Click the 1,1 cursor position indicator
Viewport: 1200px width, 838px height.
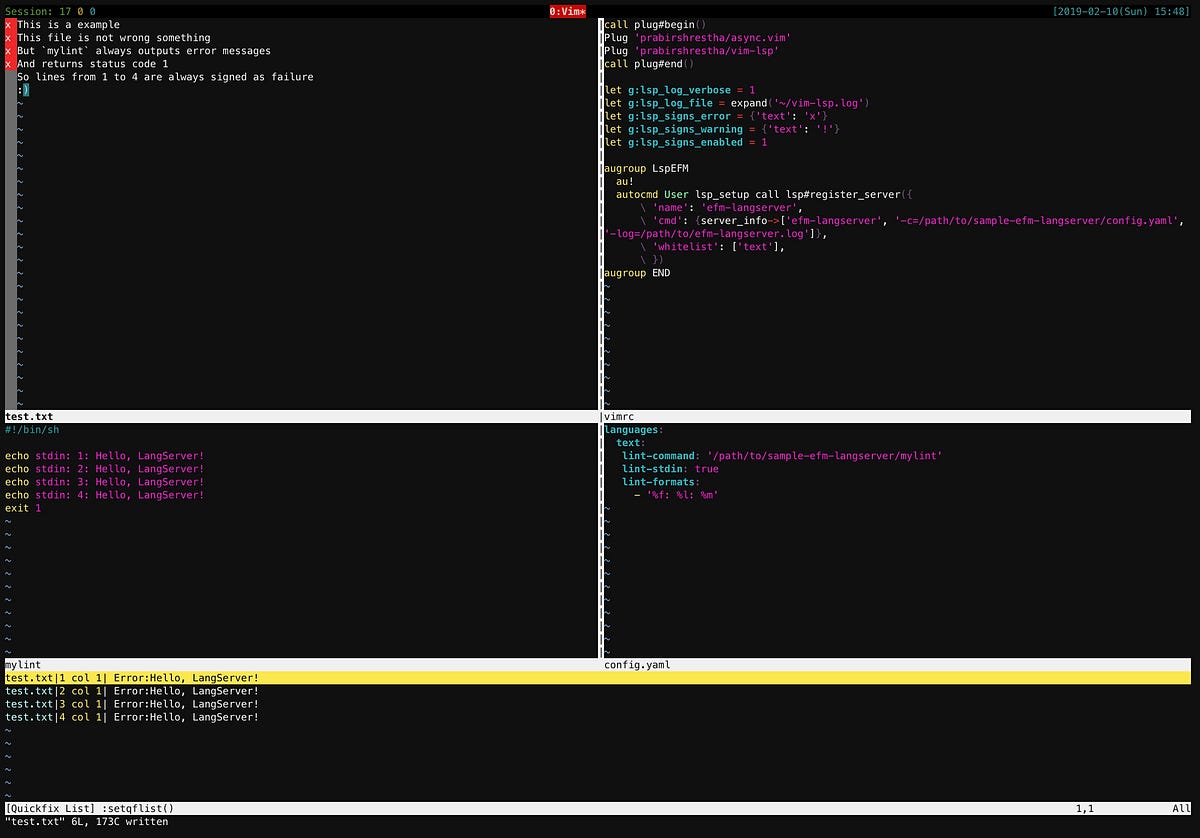1085,808
